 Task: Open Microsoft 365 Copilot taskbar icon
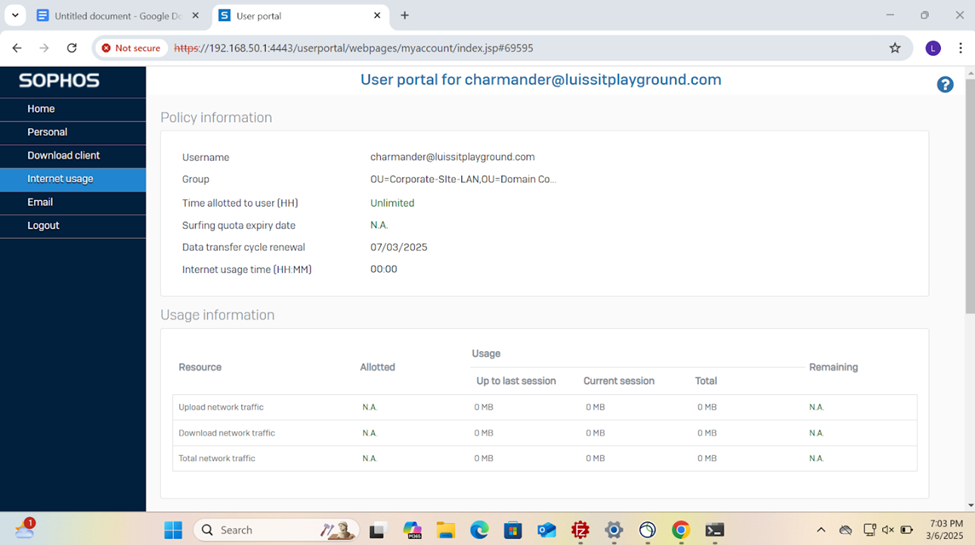(412, 530)
